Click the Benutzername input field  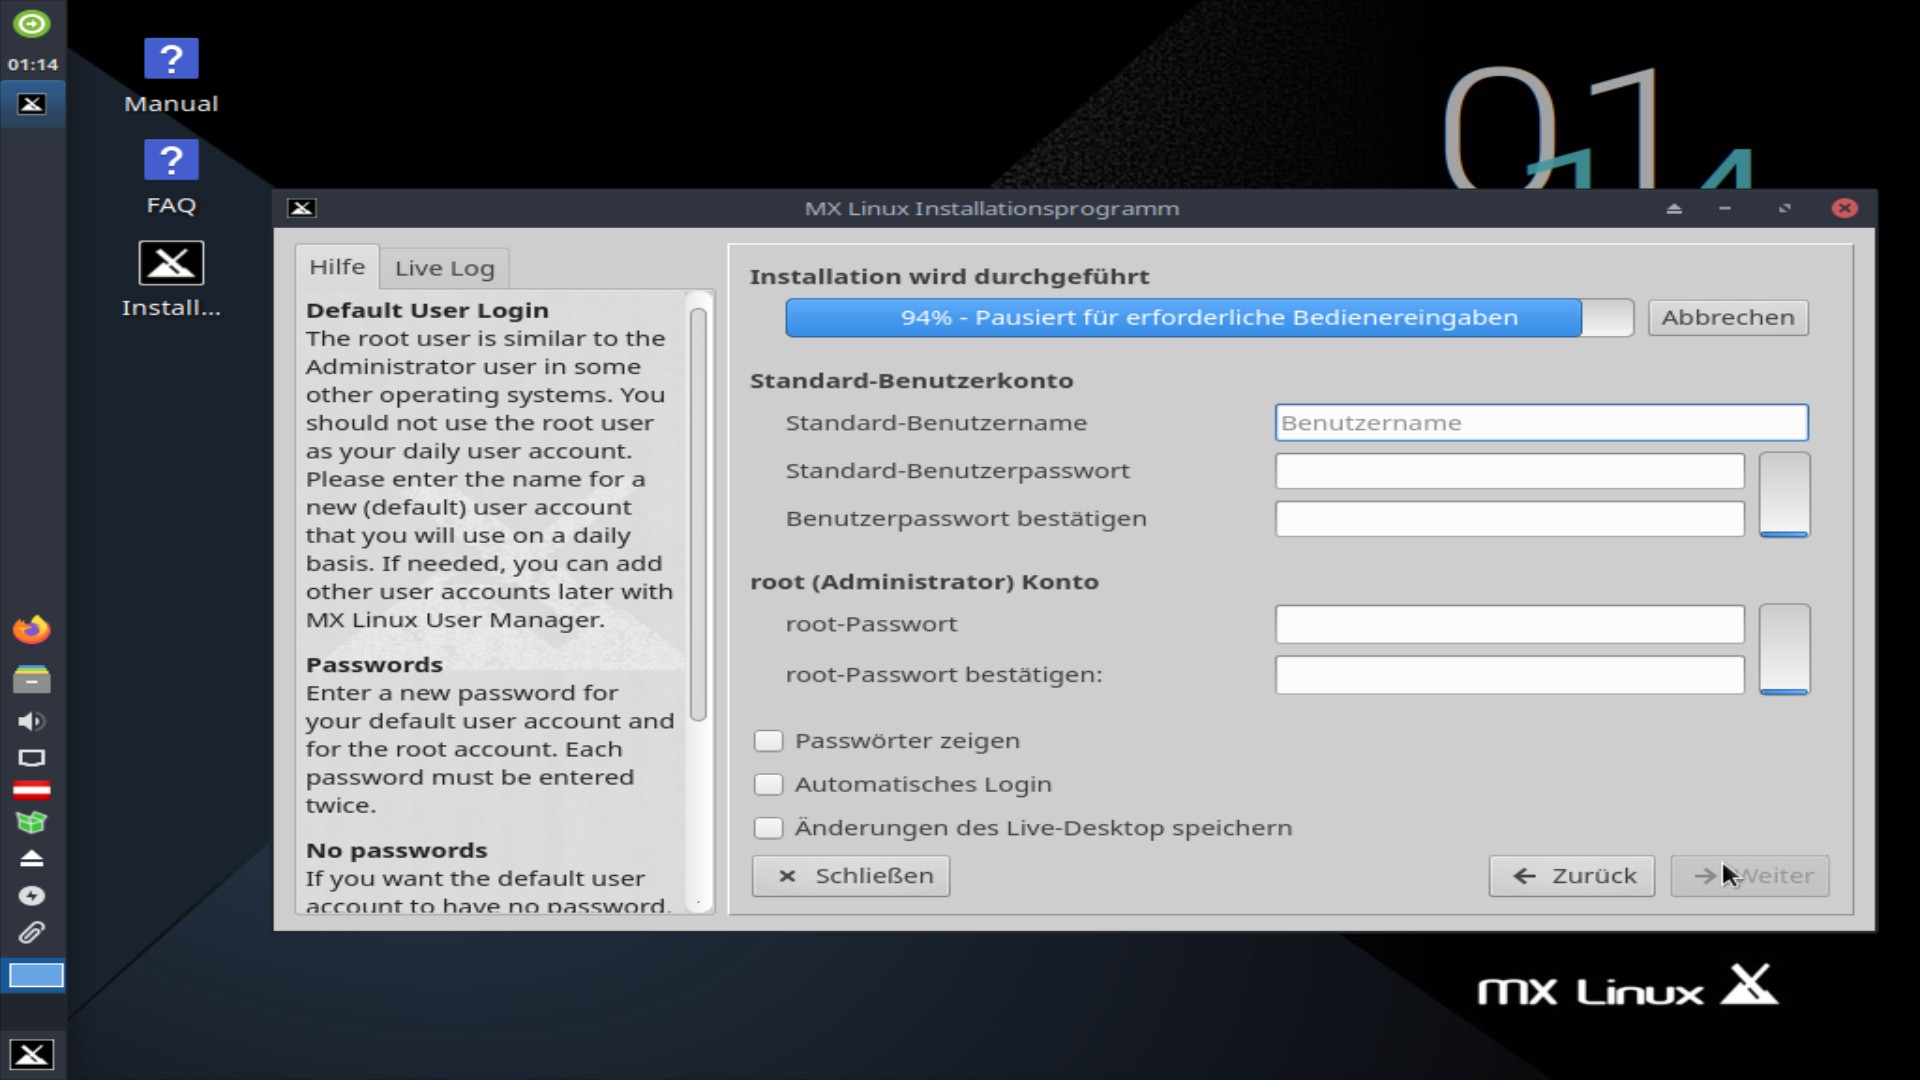coord(1541,422)
